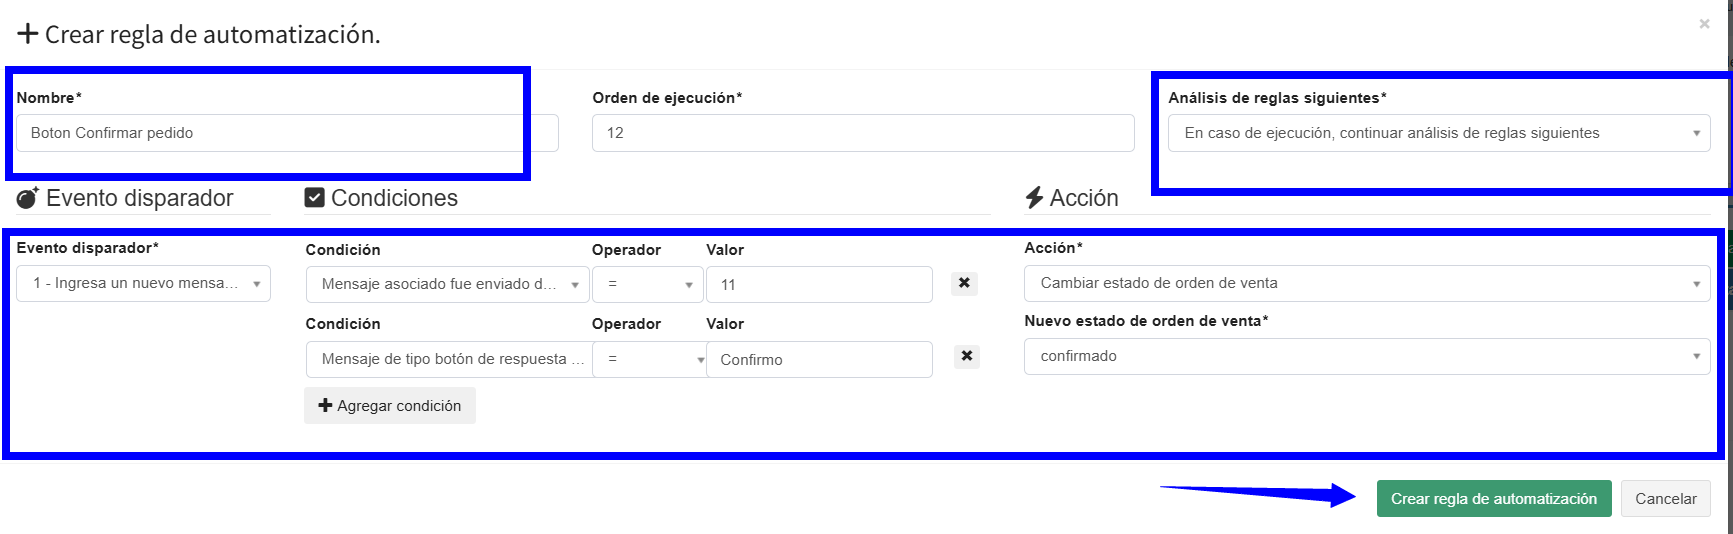Click the Valor field containing Confirmo
Viewport: 1733px width, 534px height.
pyautogui.click(x=818, y=360)
